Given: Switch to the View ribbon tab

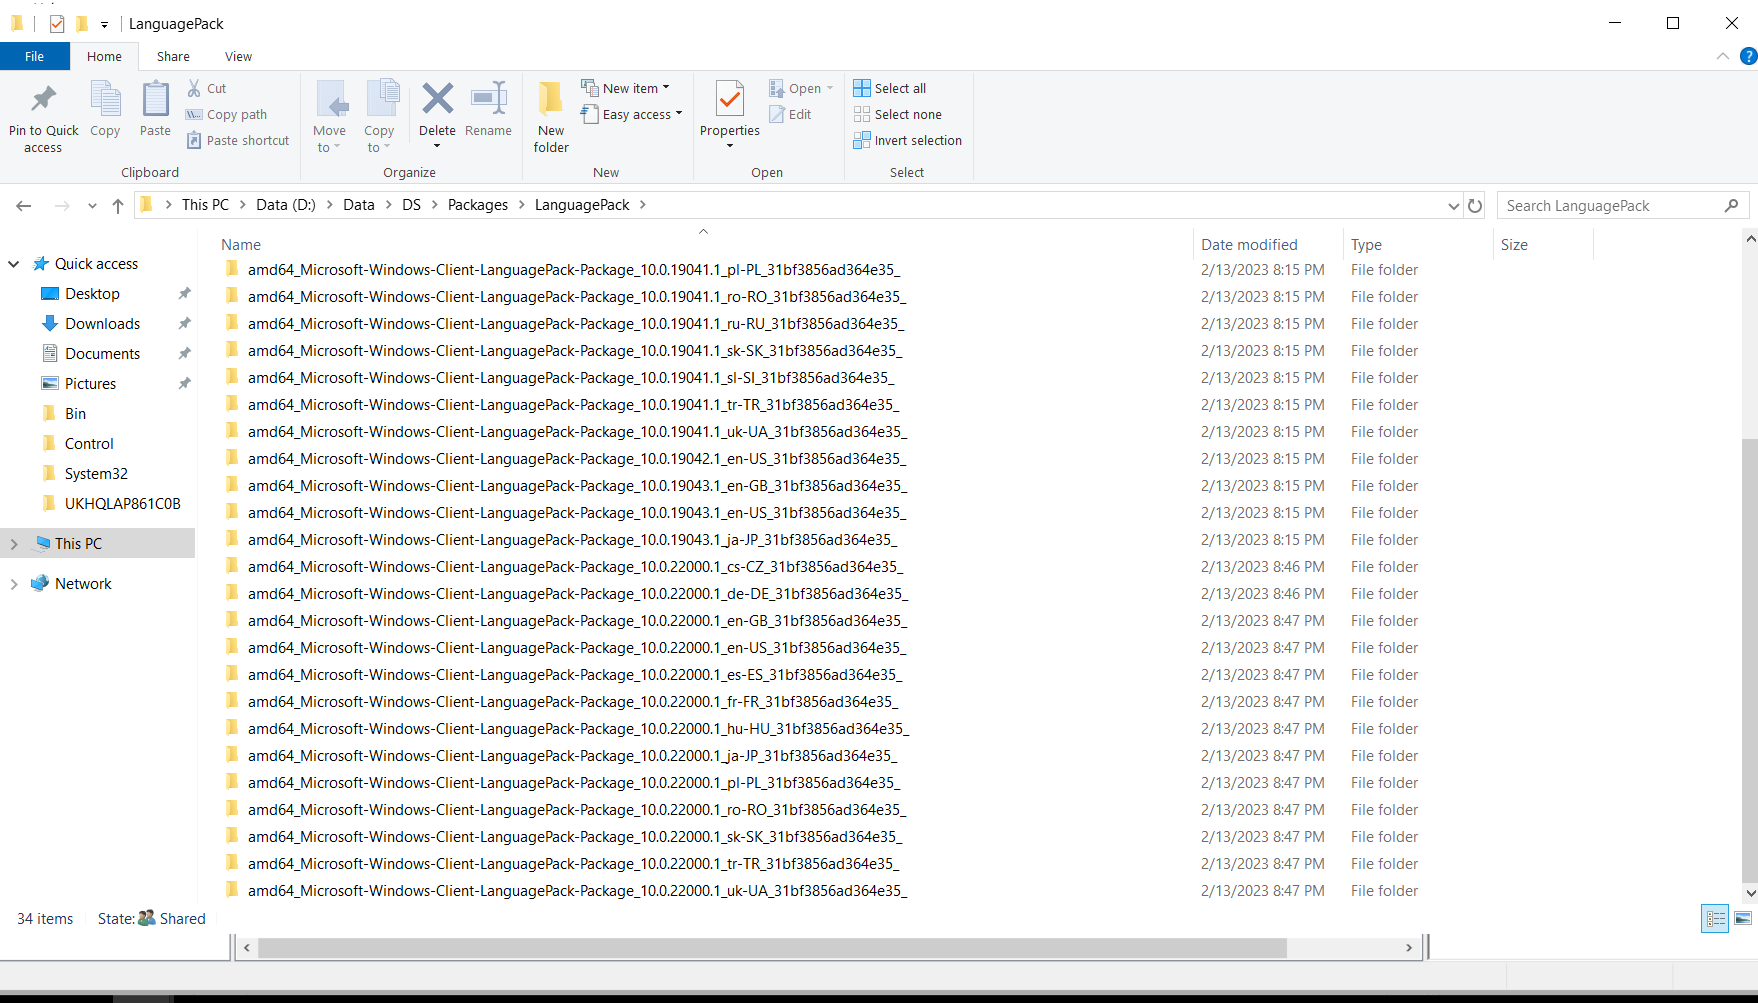Looking at the screenshot, I should coord(238,56).
